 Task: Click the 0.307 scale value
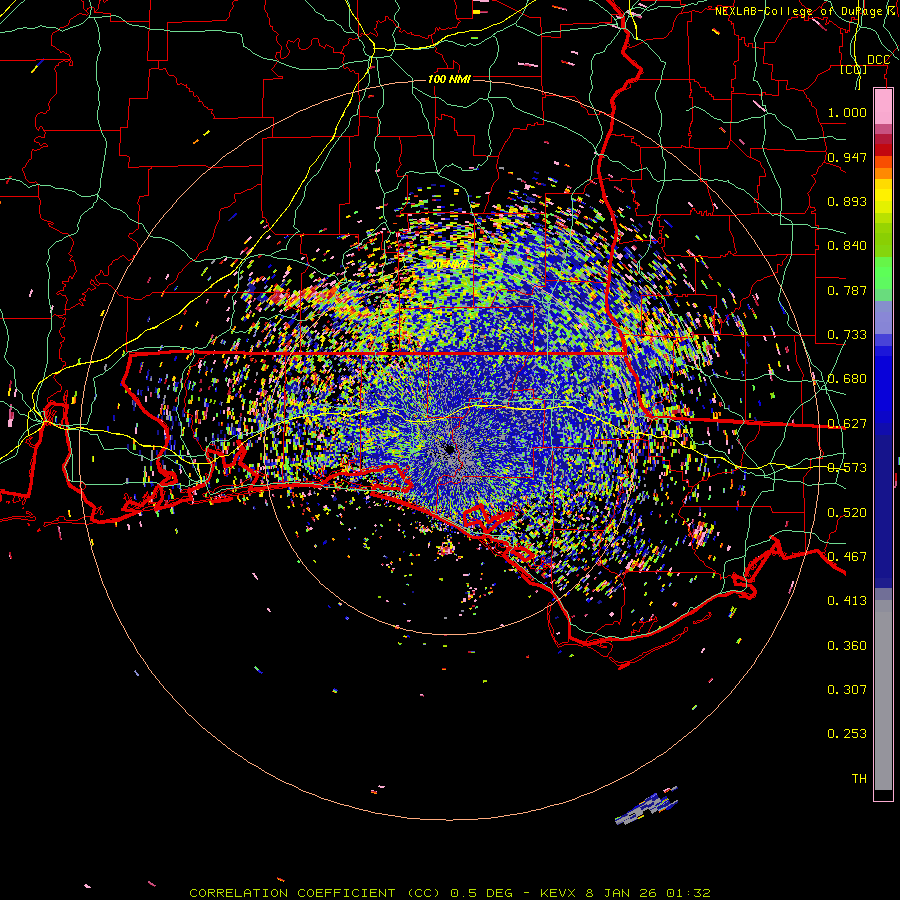(x=847, y=690)
